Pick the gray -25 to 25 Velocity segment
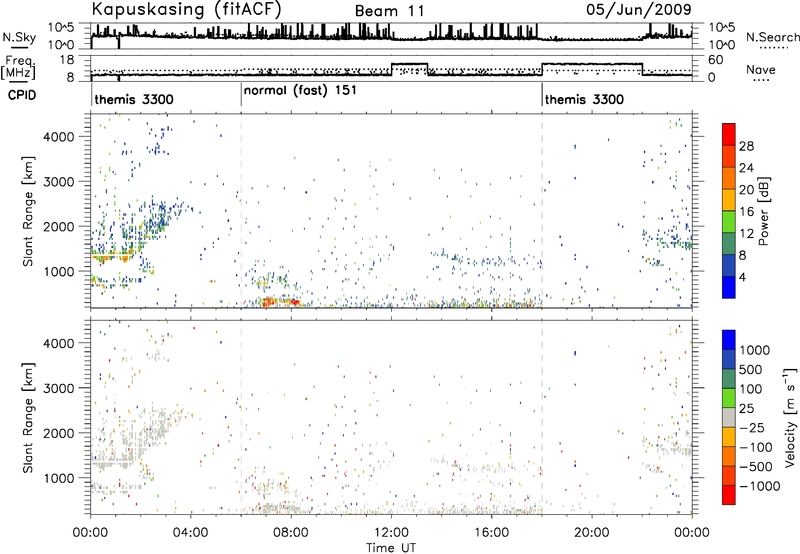The width and height of the screenshot is (800, 554). point(729,417)
